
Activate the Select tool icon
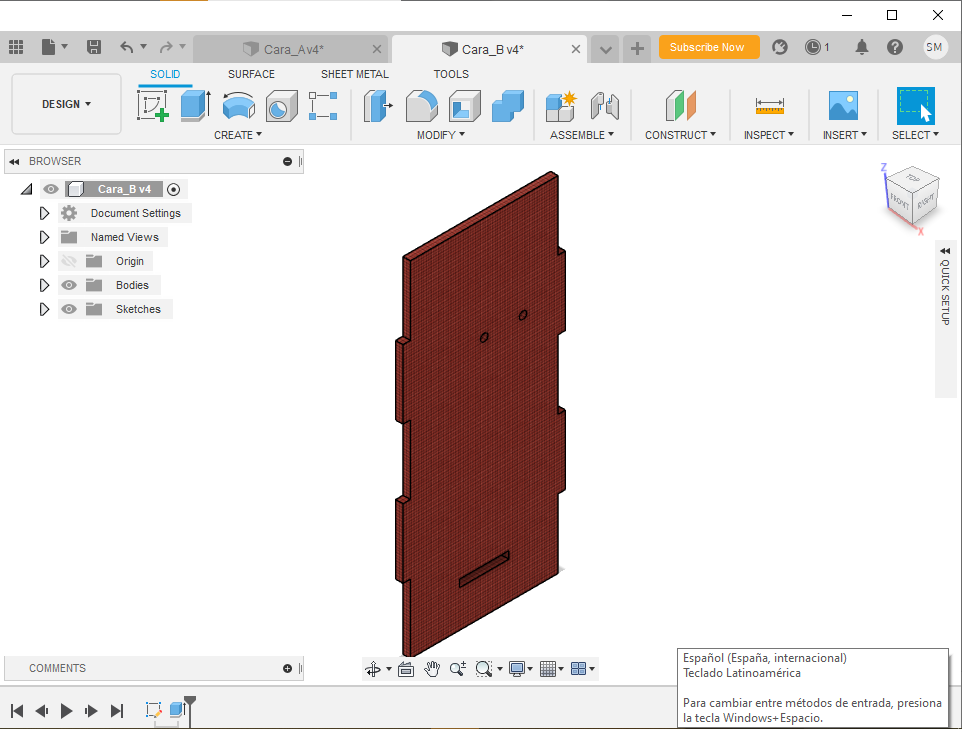point(915,106)
